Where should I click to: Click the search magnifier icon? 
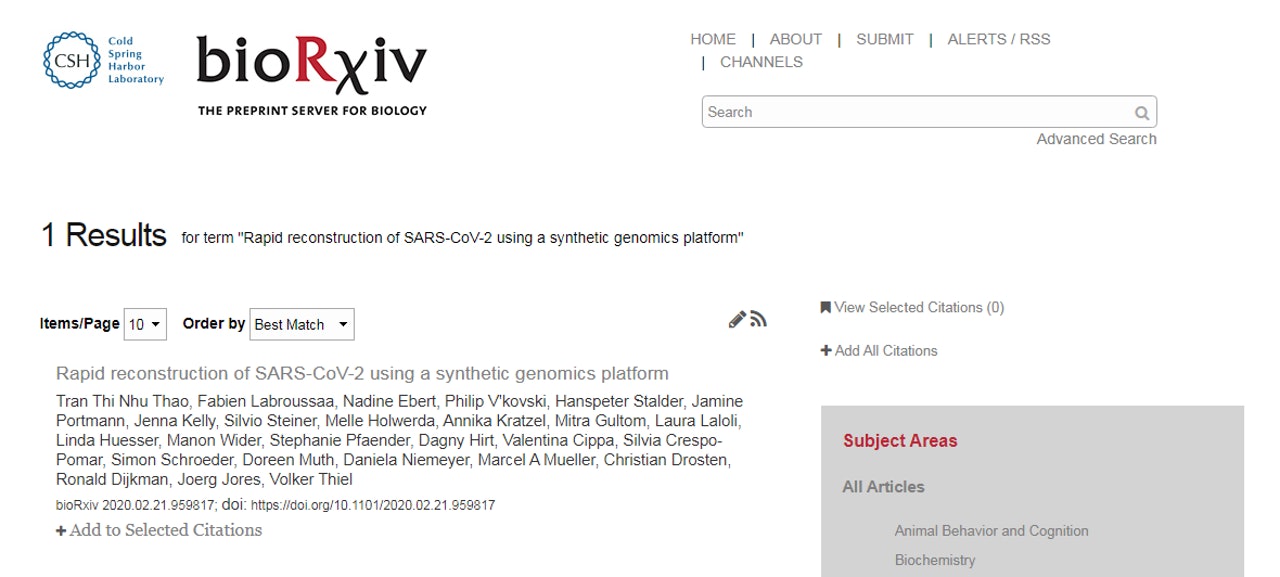[x=1142, y=113]
